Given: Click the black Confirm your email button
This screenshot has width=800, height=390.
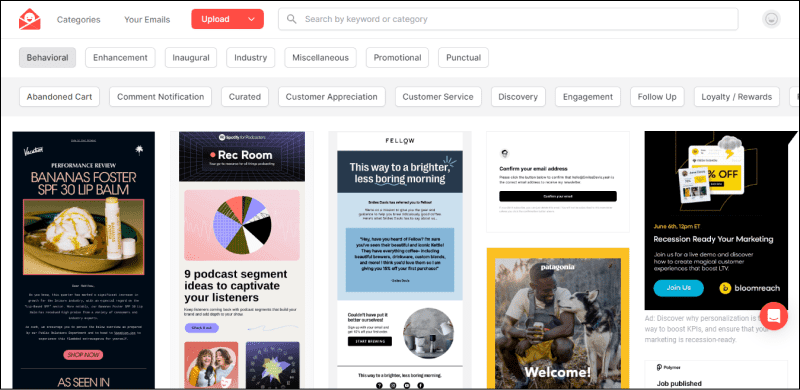Looking at the screenshot, I should point(558,197).
